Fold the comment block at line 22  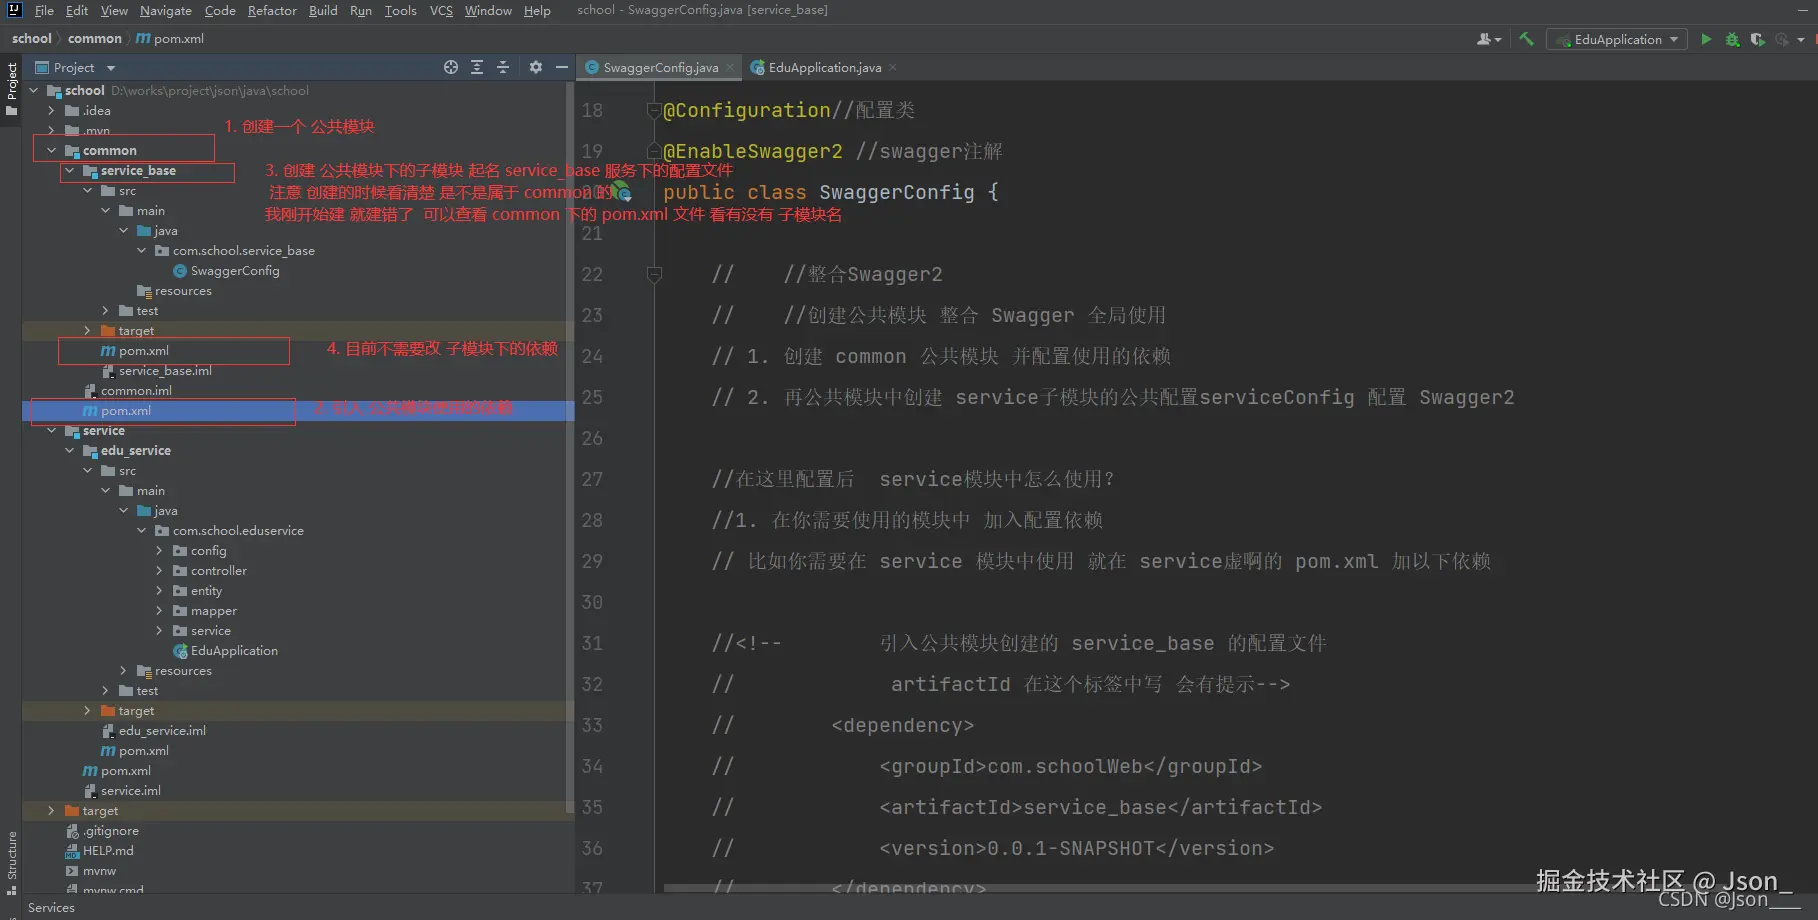(654, 274)
